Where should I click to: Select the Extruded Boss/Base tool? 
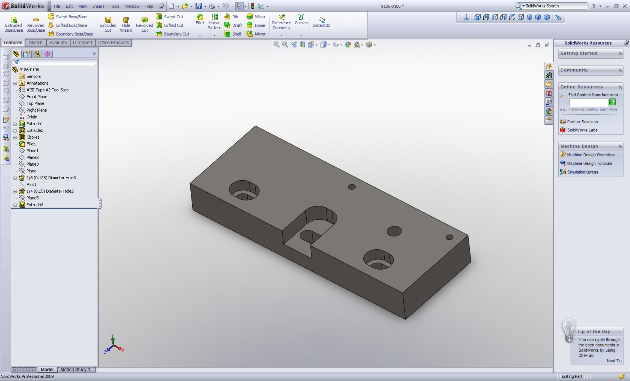(13, 24)
